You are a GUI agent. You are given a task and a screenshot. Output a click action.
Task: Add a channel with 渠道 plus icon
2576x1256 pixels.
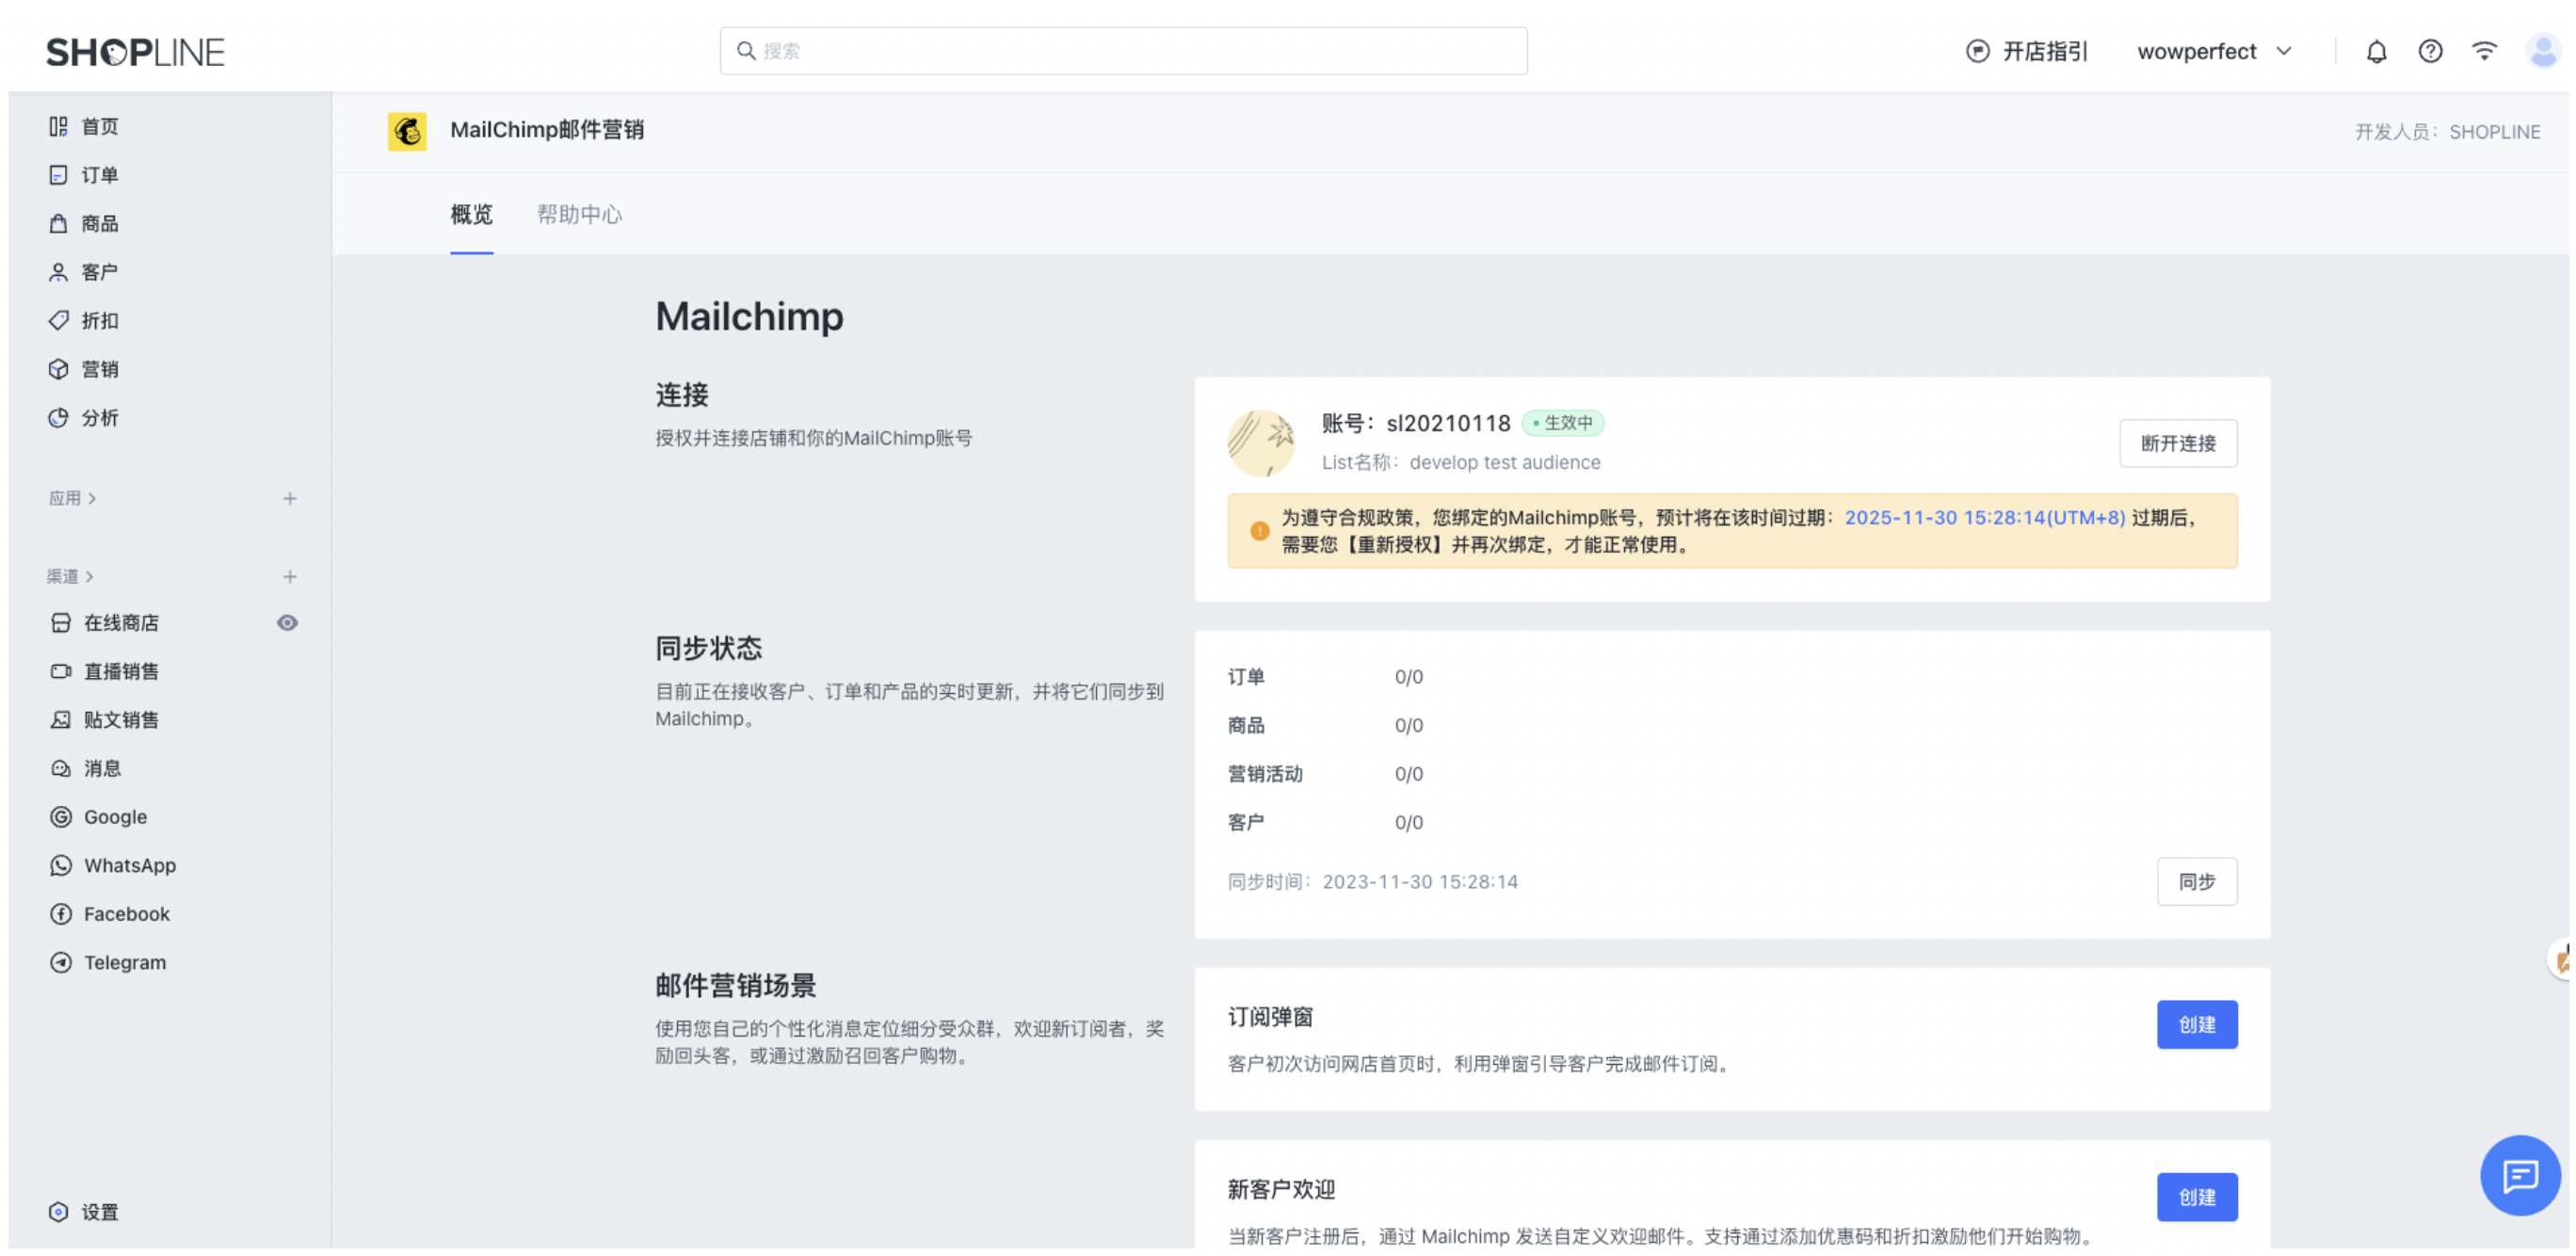pos(289,576)
